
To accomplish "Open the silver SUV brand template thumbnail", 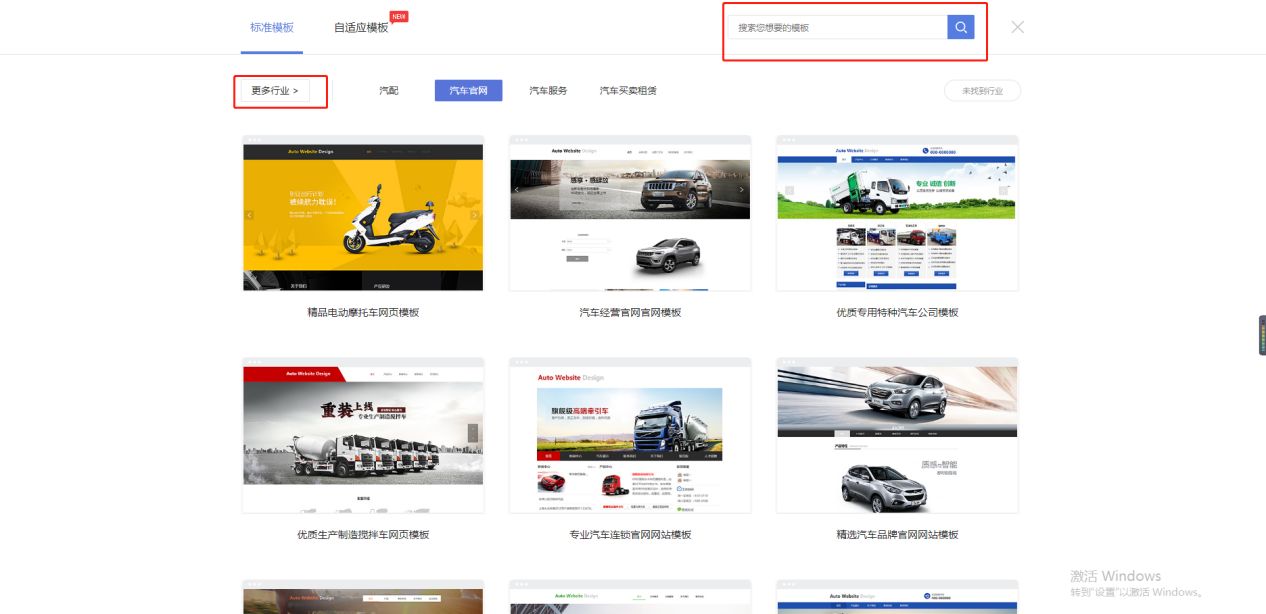I will pos(897,436).
